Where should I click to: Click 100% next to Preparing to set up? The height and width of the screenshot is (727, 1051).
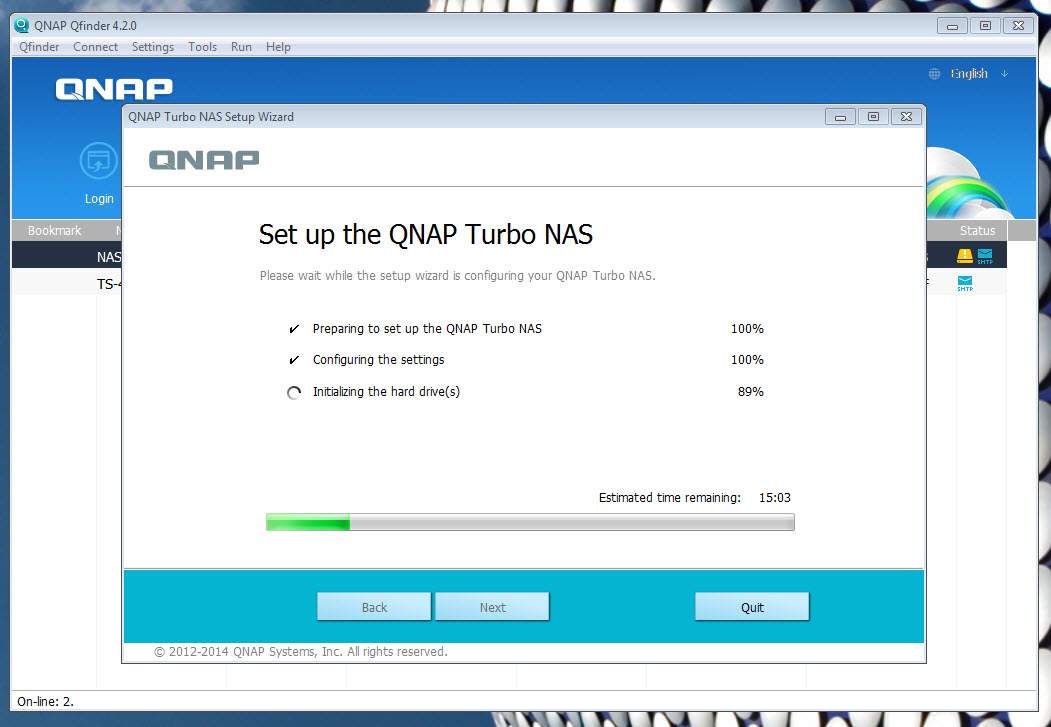747,329
